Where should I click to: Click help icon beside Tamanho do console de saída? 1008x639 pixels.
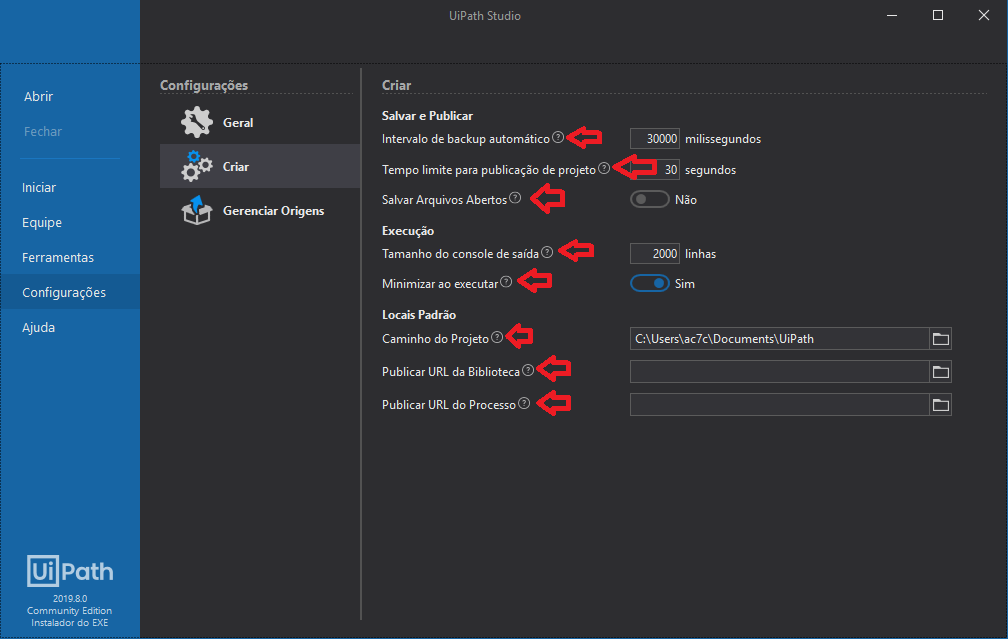[547, 252]
